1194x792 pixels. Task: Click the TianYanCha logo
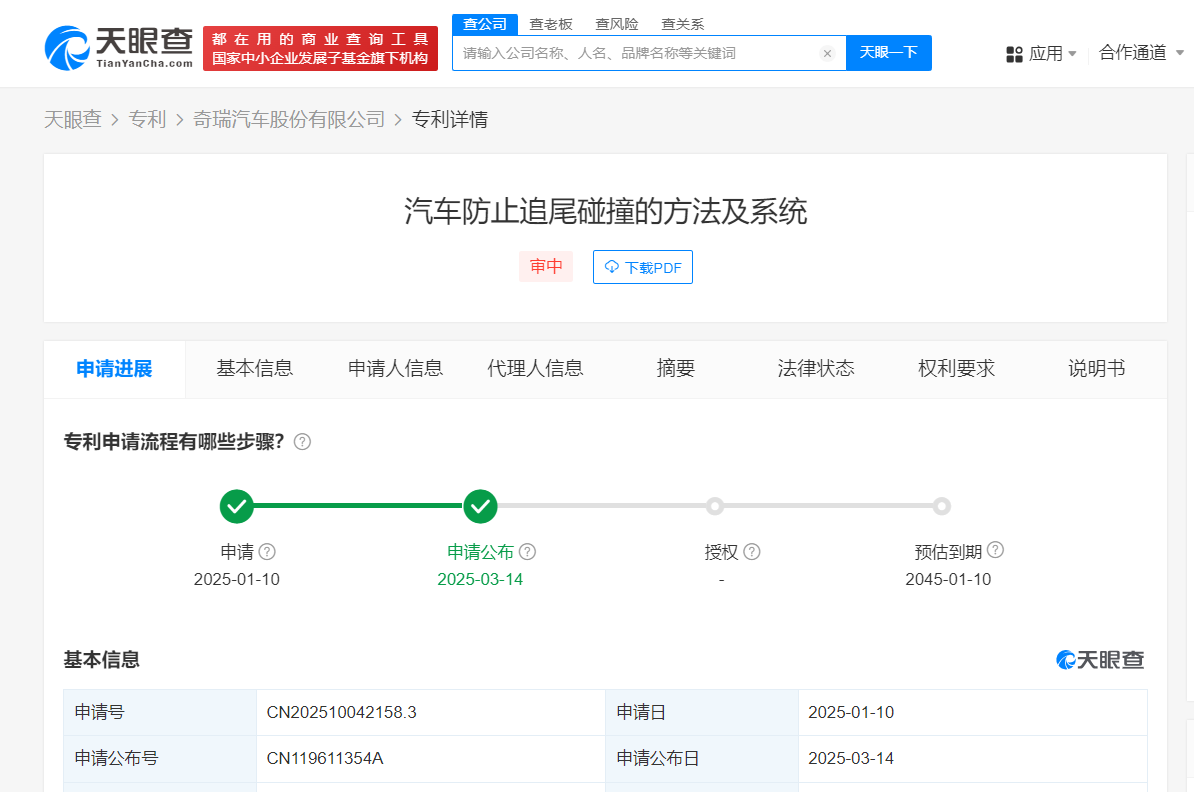(118, 47)
